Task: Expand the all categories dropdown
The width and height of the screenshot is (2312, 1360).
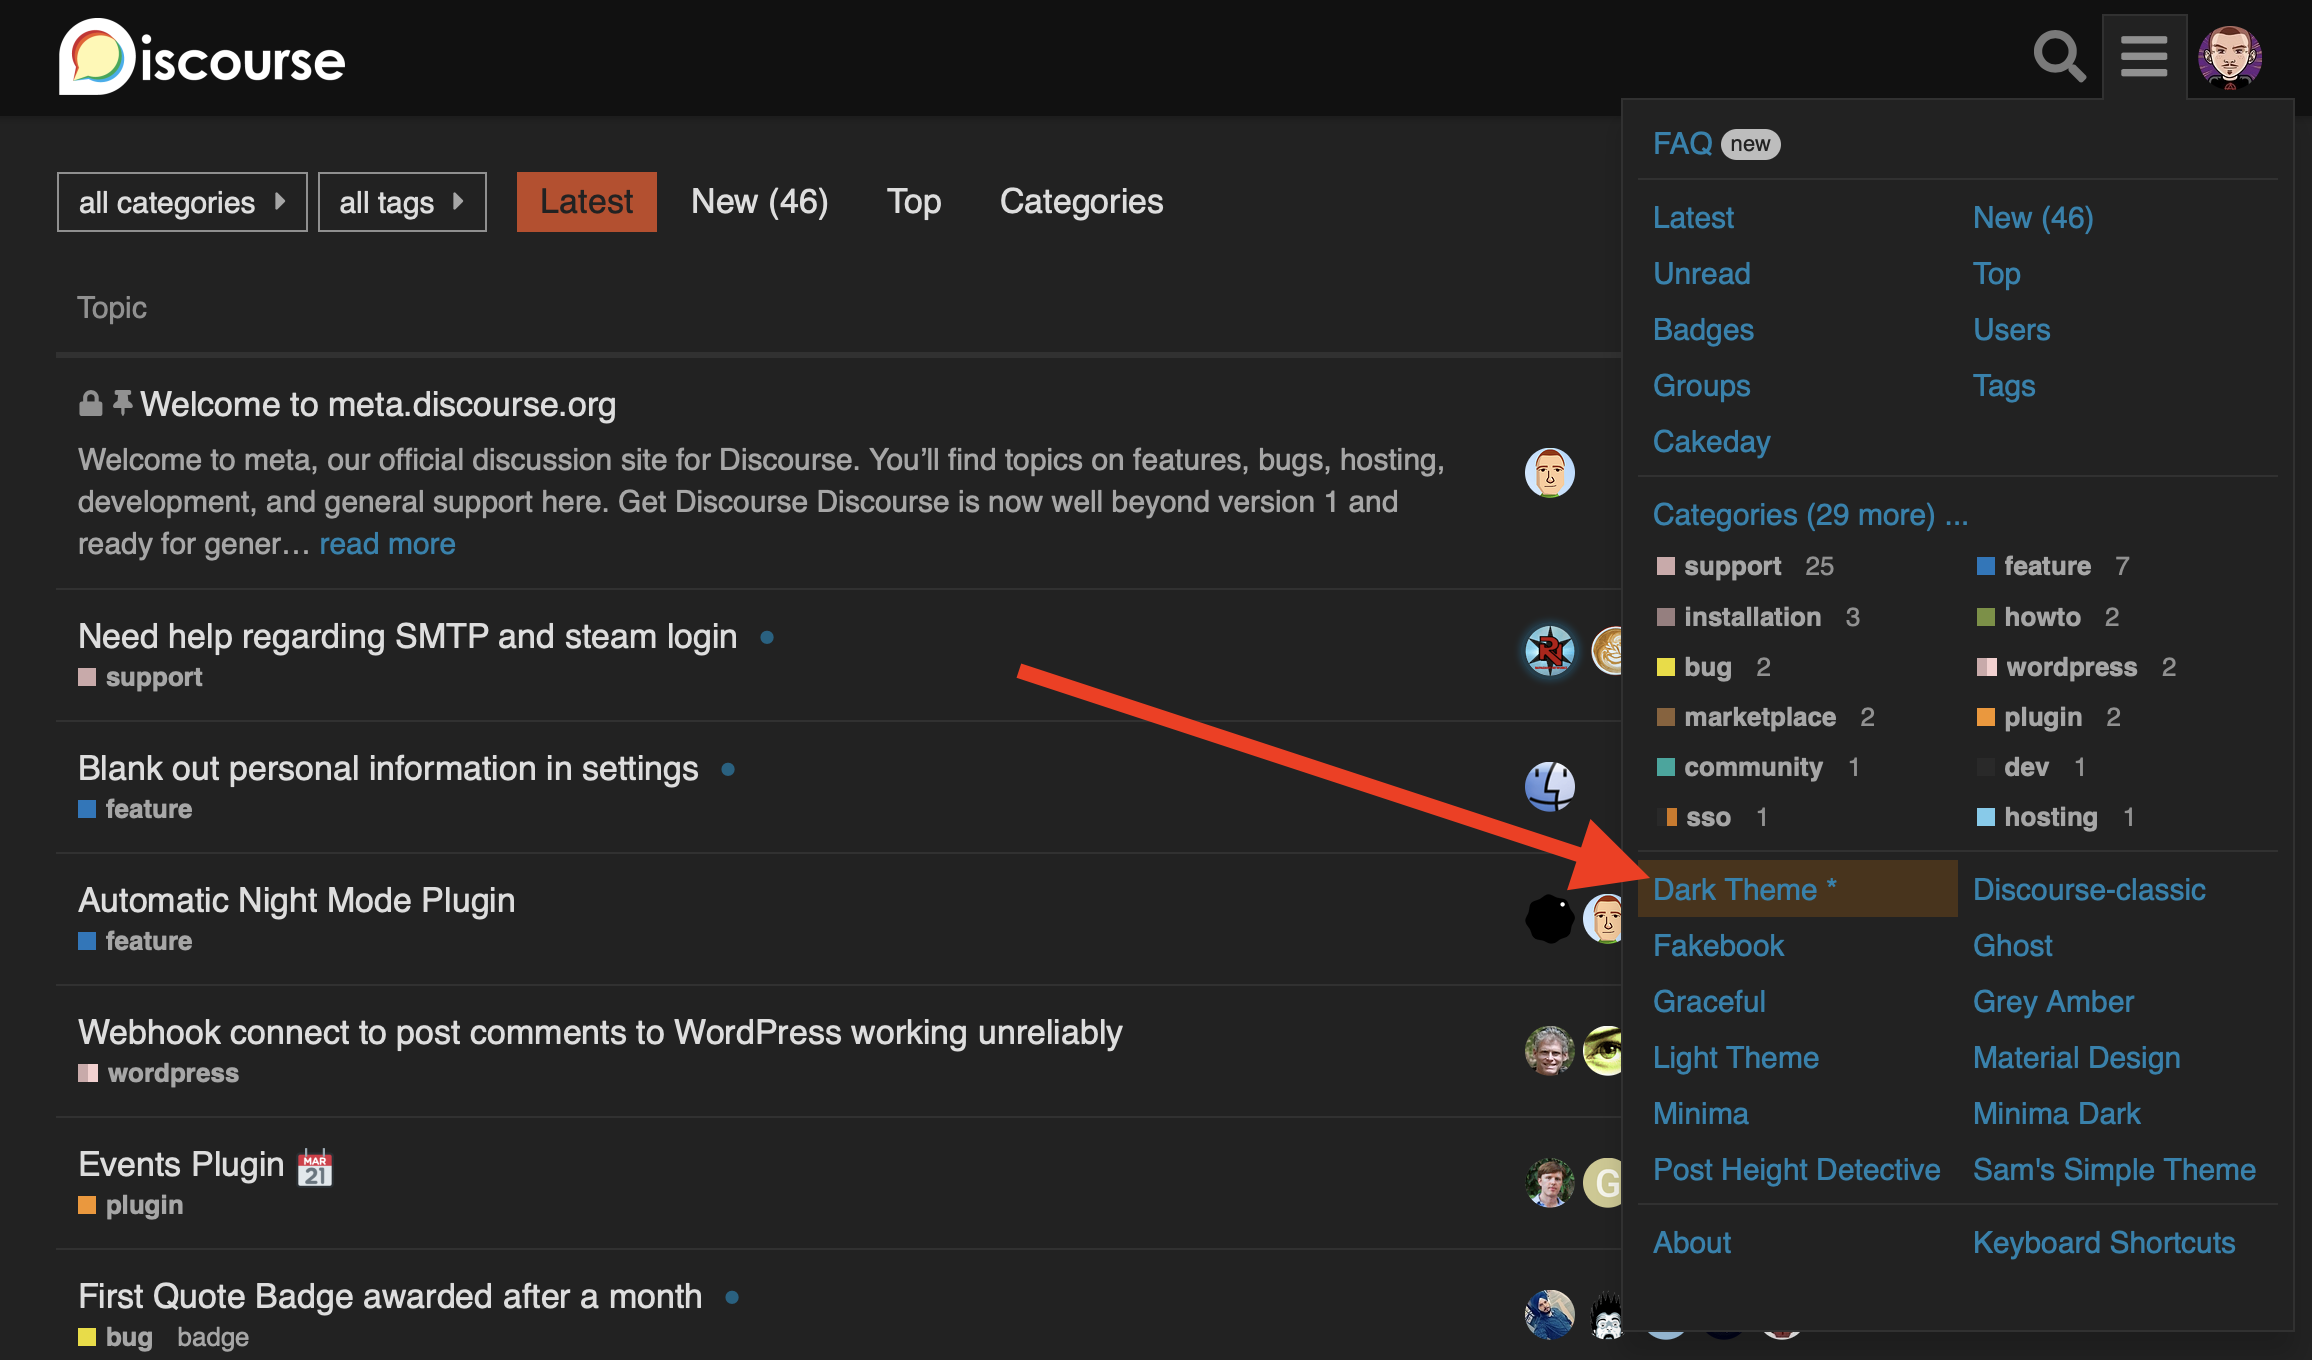Action: point(182,202)
